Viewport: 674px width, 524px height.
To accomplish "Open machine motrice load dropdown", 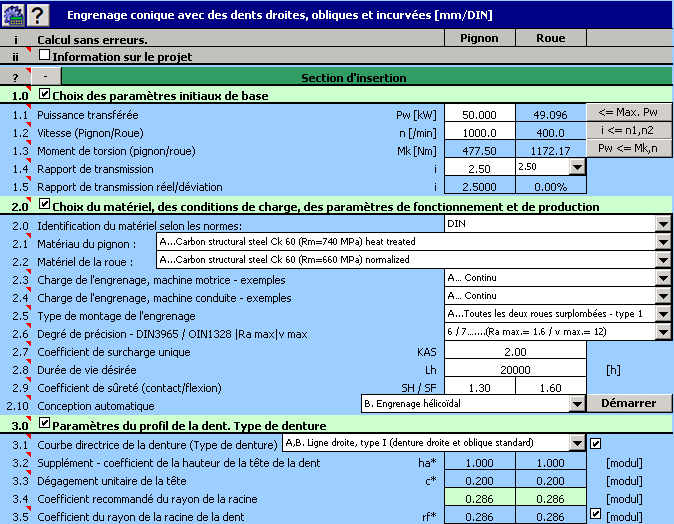I will click(x=663, y=278).
